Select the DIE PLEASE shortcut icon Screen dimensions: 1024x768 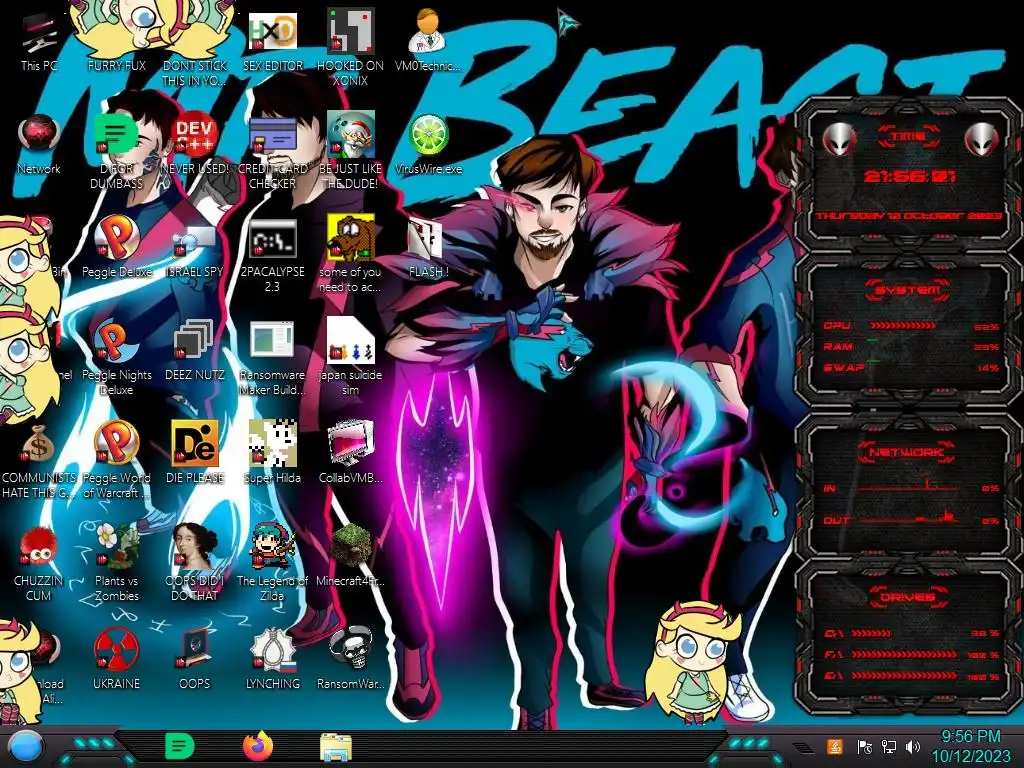(195, 454)
